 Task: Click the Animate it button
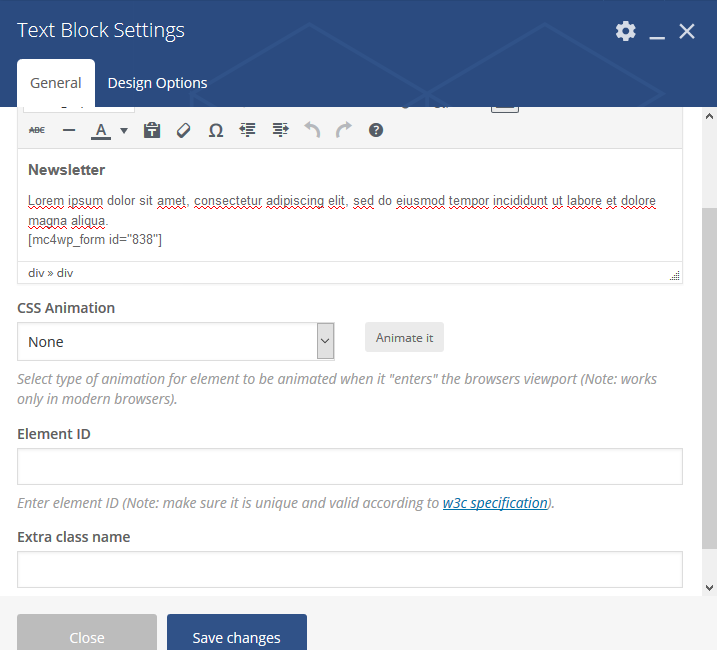404,338
